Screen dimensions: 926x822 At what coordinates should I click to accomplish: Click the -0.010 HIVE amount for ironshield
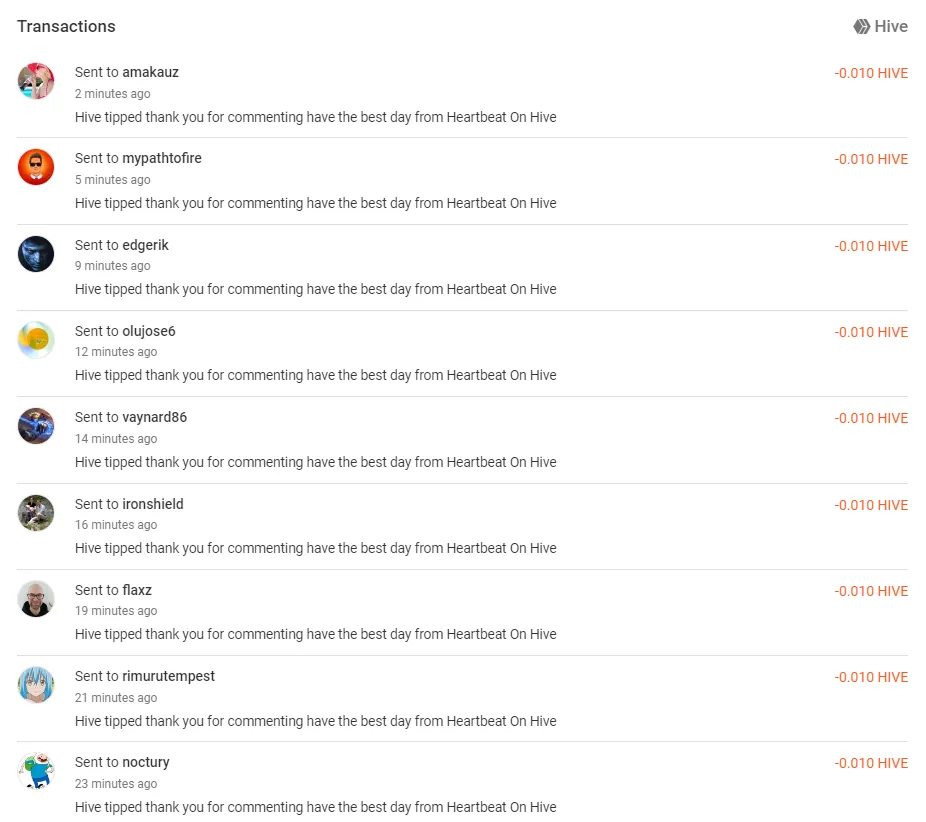pos(871,505)
